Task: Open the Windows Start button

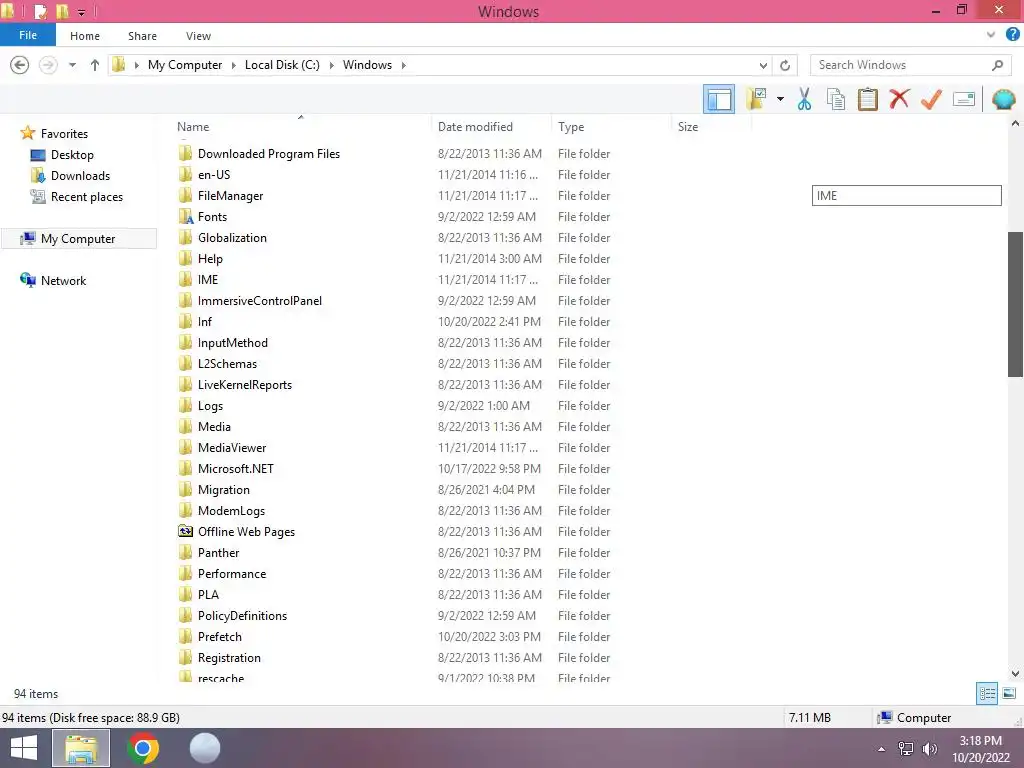Action: (24, 748)
